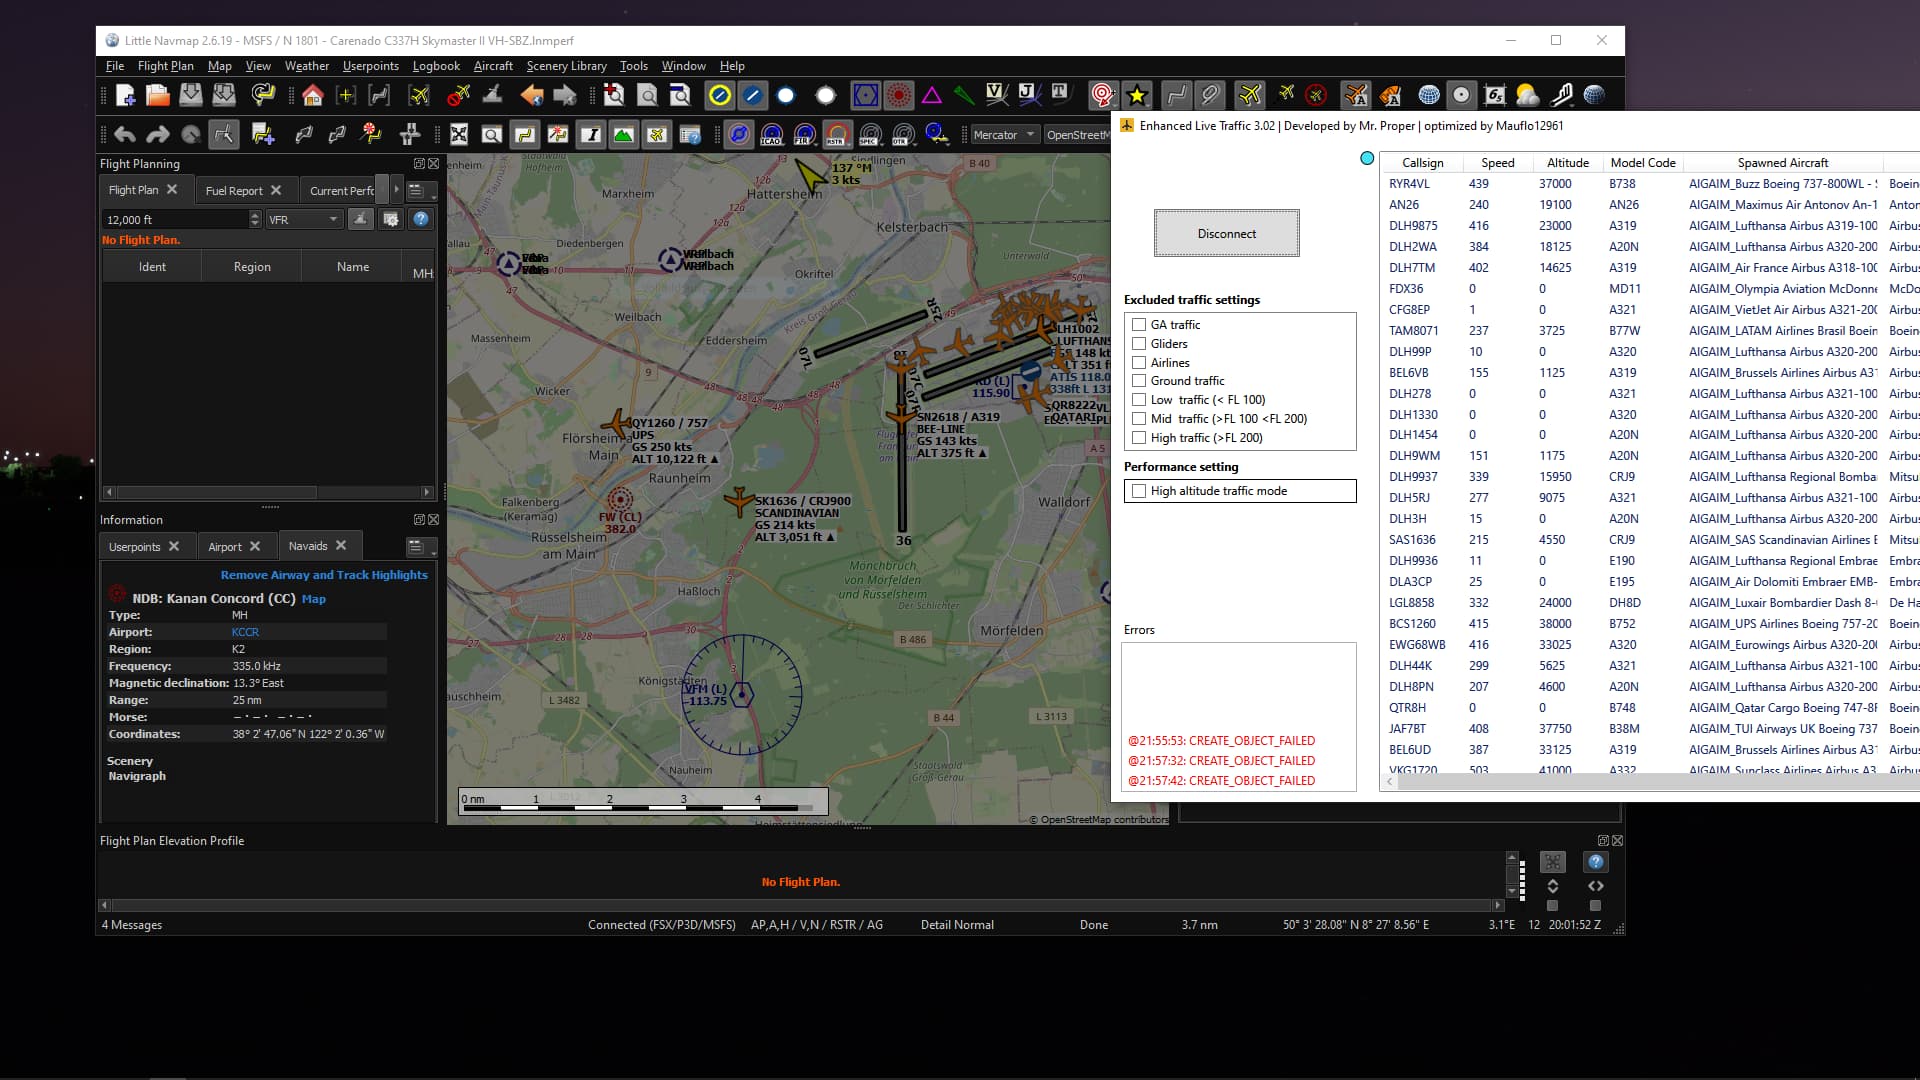Open the Weather menu
This screenshot has height=1080, width=1920.
tap(306, 66)
